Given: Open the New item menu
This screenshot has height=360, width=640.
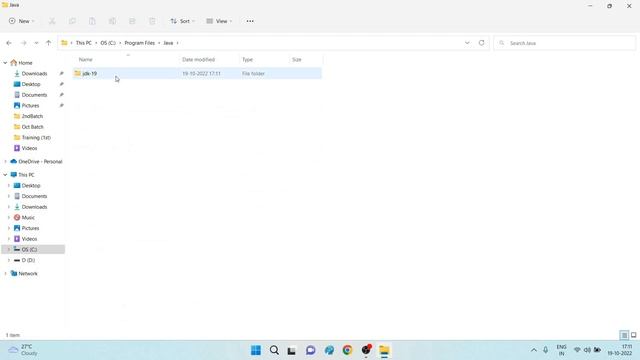Looking at the screenshot, I should coord(21,21).
